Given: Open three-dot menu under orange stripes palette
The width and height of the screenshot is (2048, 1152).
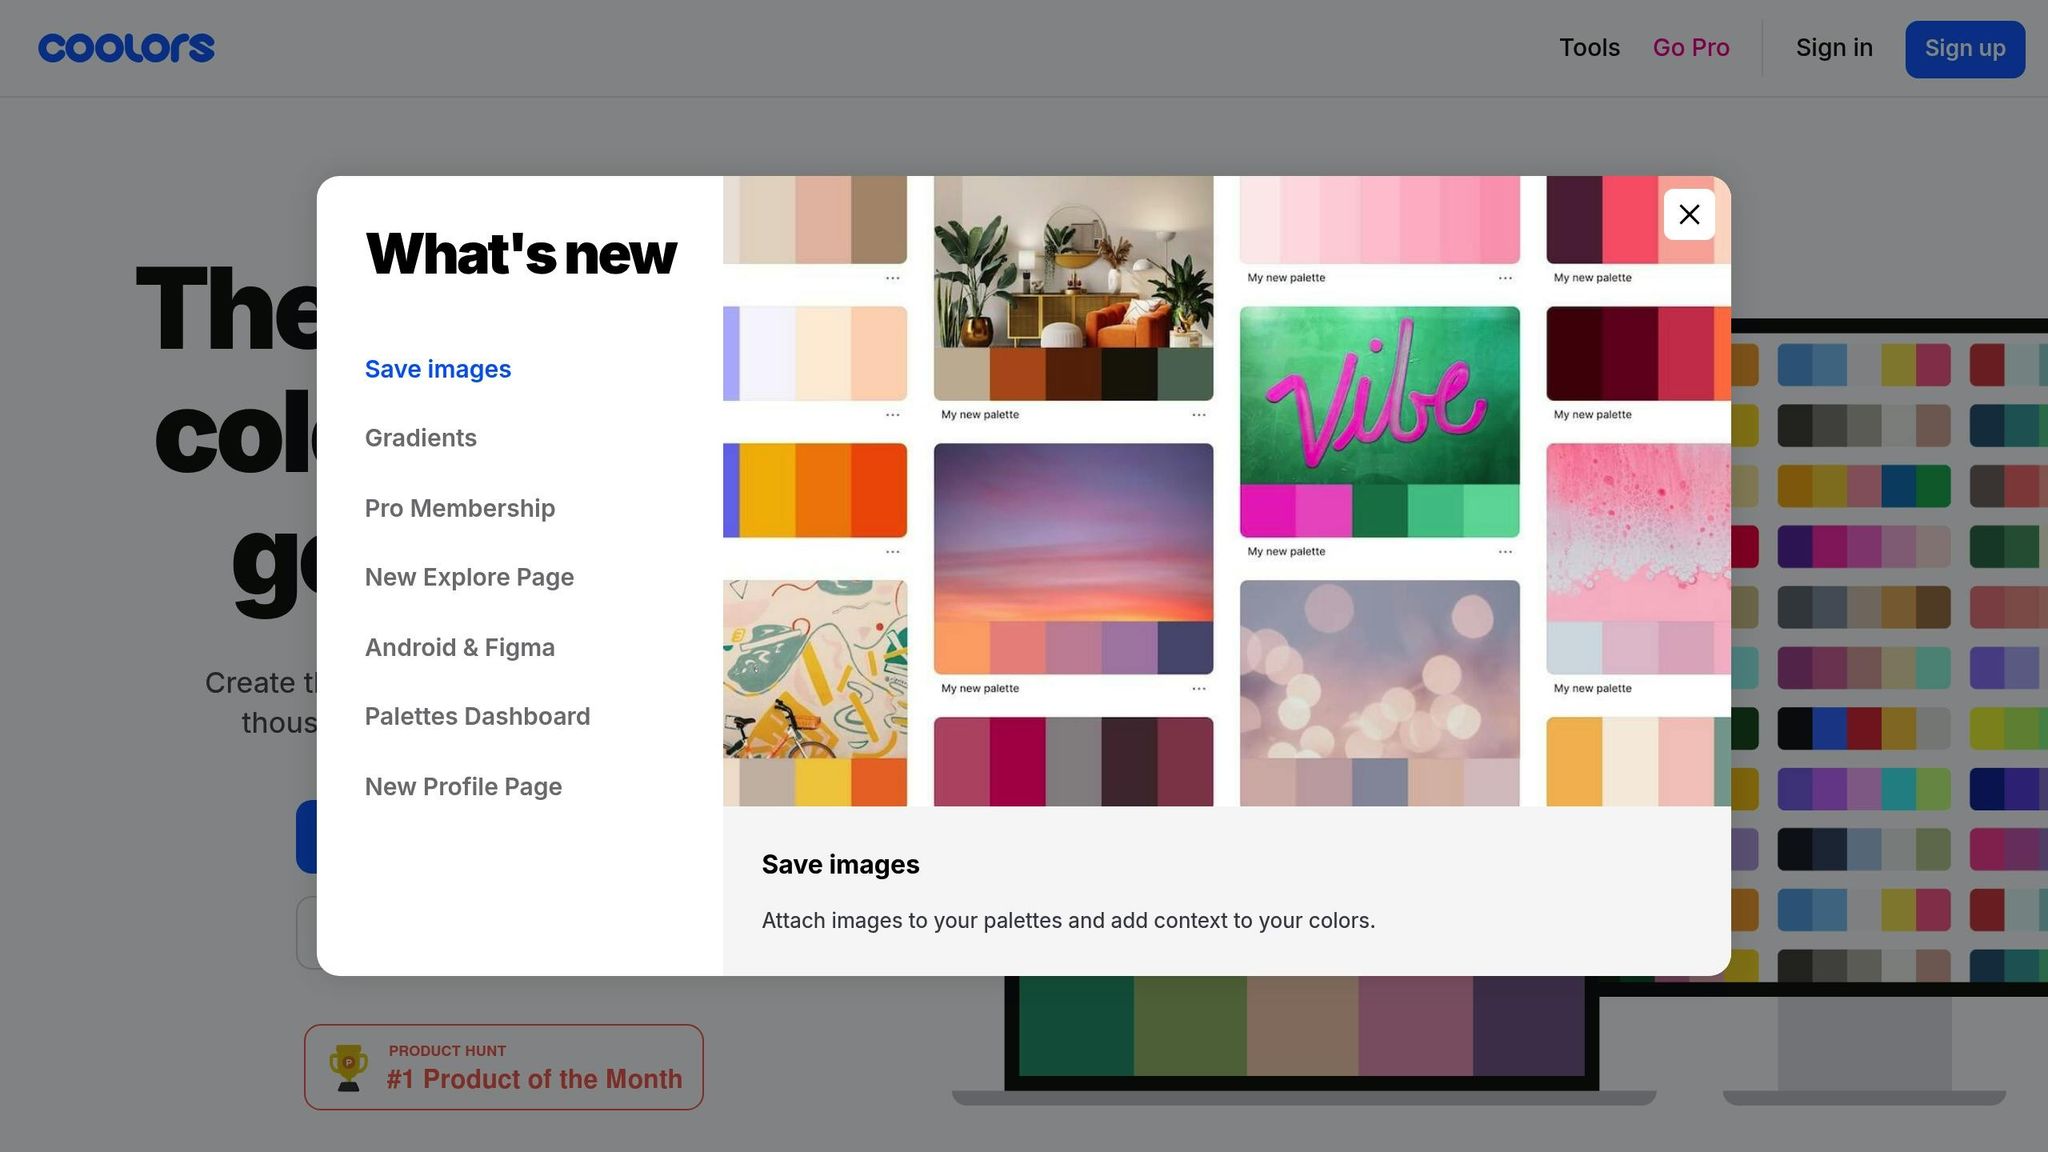Looking at the screenshot, I should pyautogui.click(x=892, y=552).
